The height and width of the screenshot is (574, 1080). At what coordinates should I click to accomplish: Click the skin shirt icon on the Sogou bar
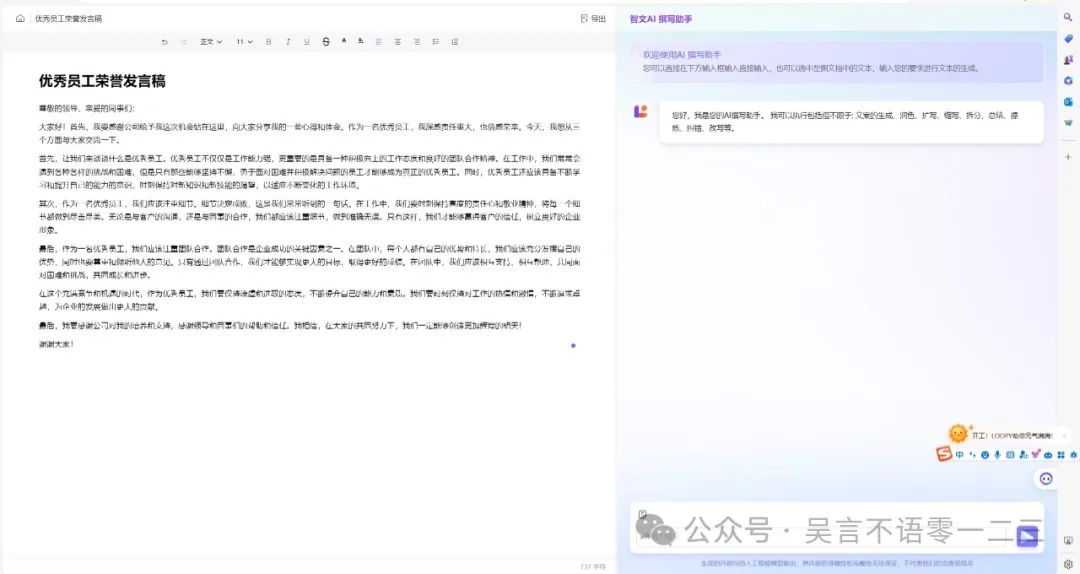point(1035,453)
